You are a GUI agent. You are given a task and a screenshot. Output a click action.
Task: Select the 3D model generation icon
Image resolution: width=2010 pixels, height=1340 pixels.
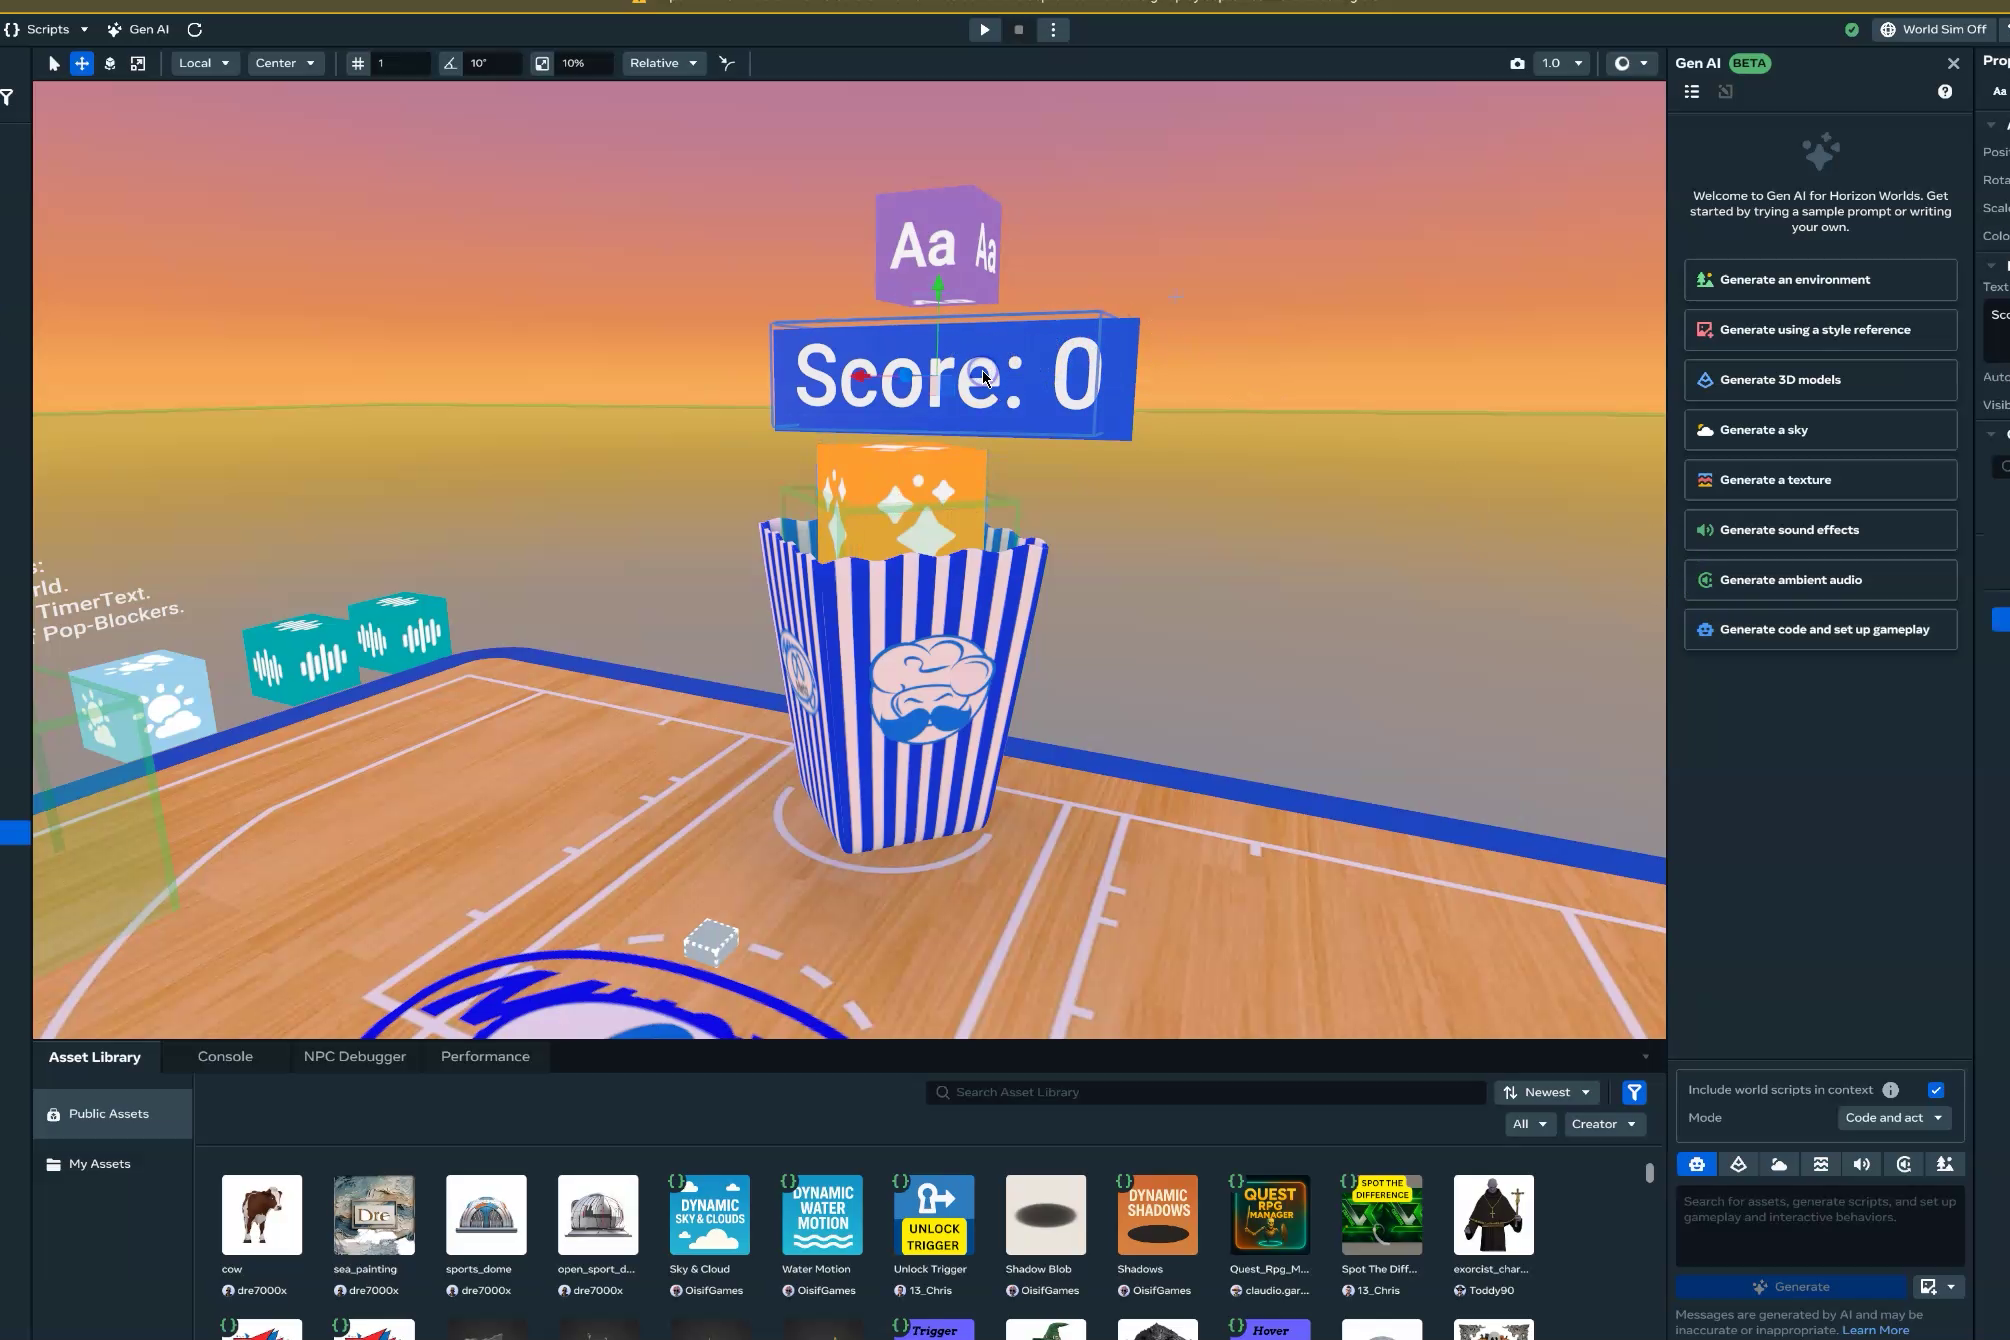pyautogui.click(x=1738, y=1164)
